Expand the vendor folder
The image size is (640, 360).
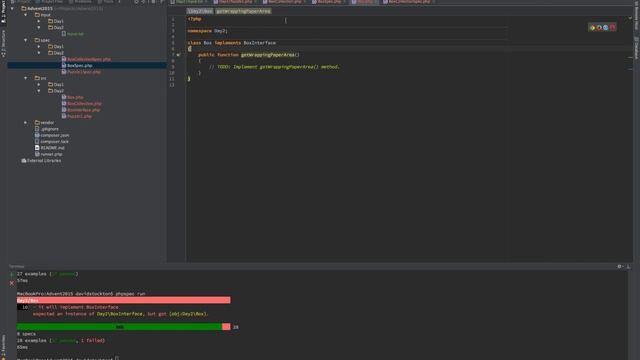[x=25, y=122]
